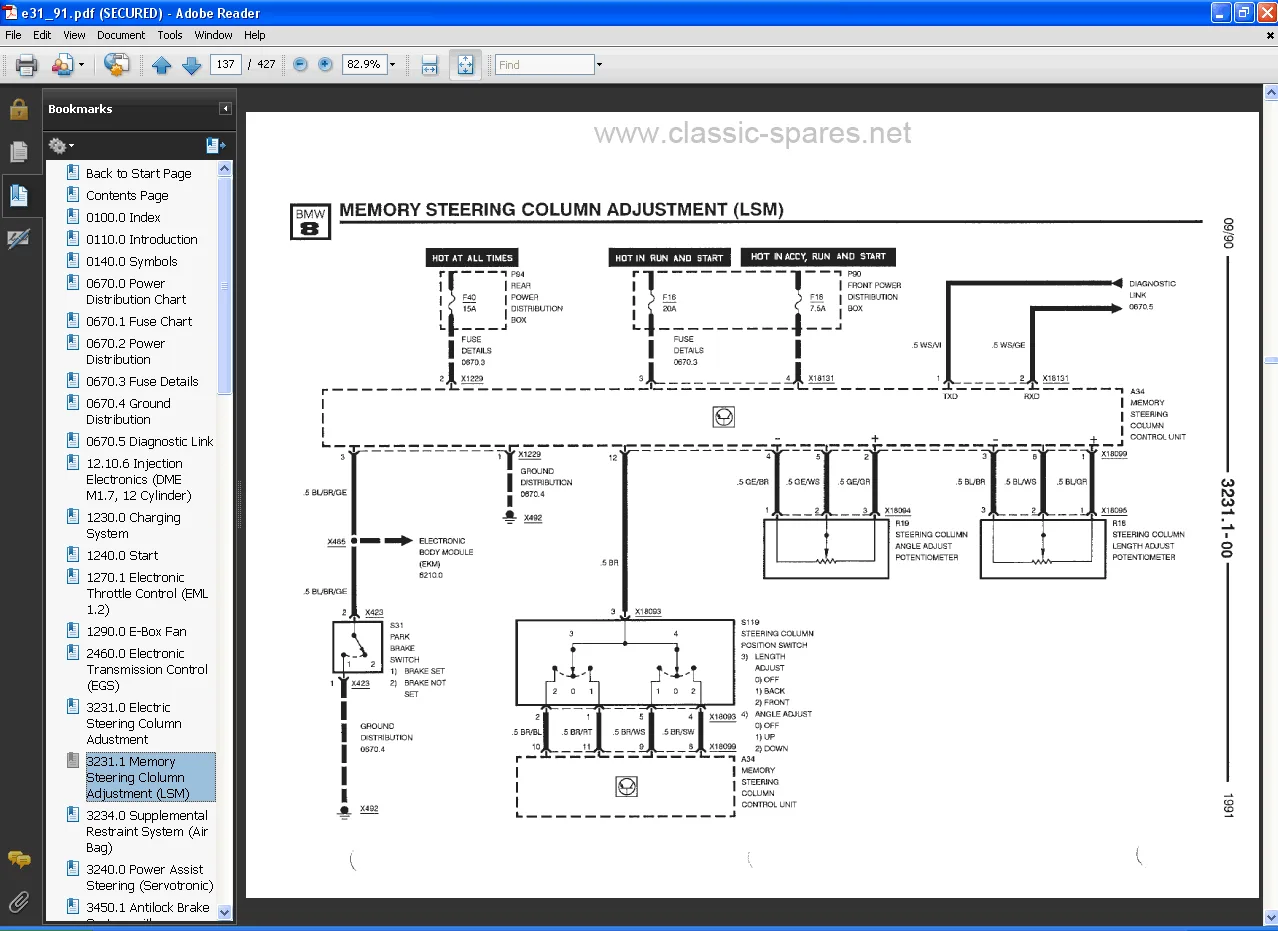Open the 0670.3 Fuse Details bookmark
Viewport: 1278px width, 931px height.
(142, 381)
